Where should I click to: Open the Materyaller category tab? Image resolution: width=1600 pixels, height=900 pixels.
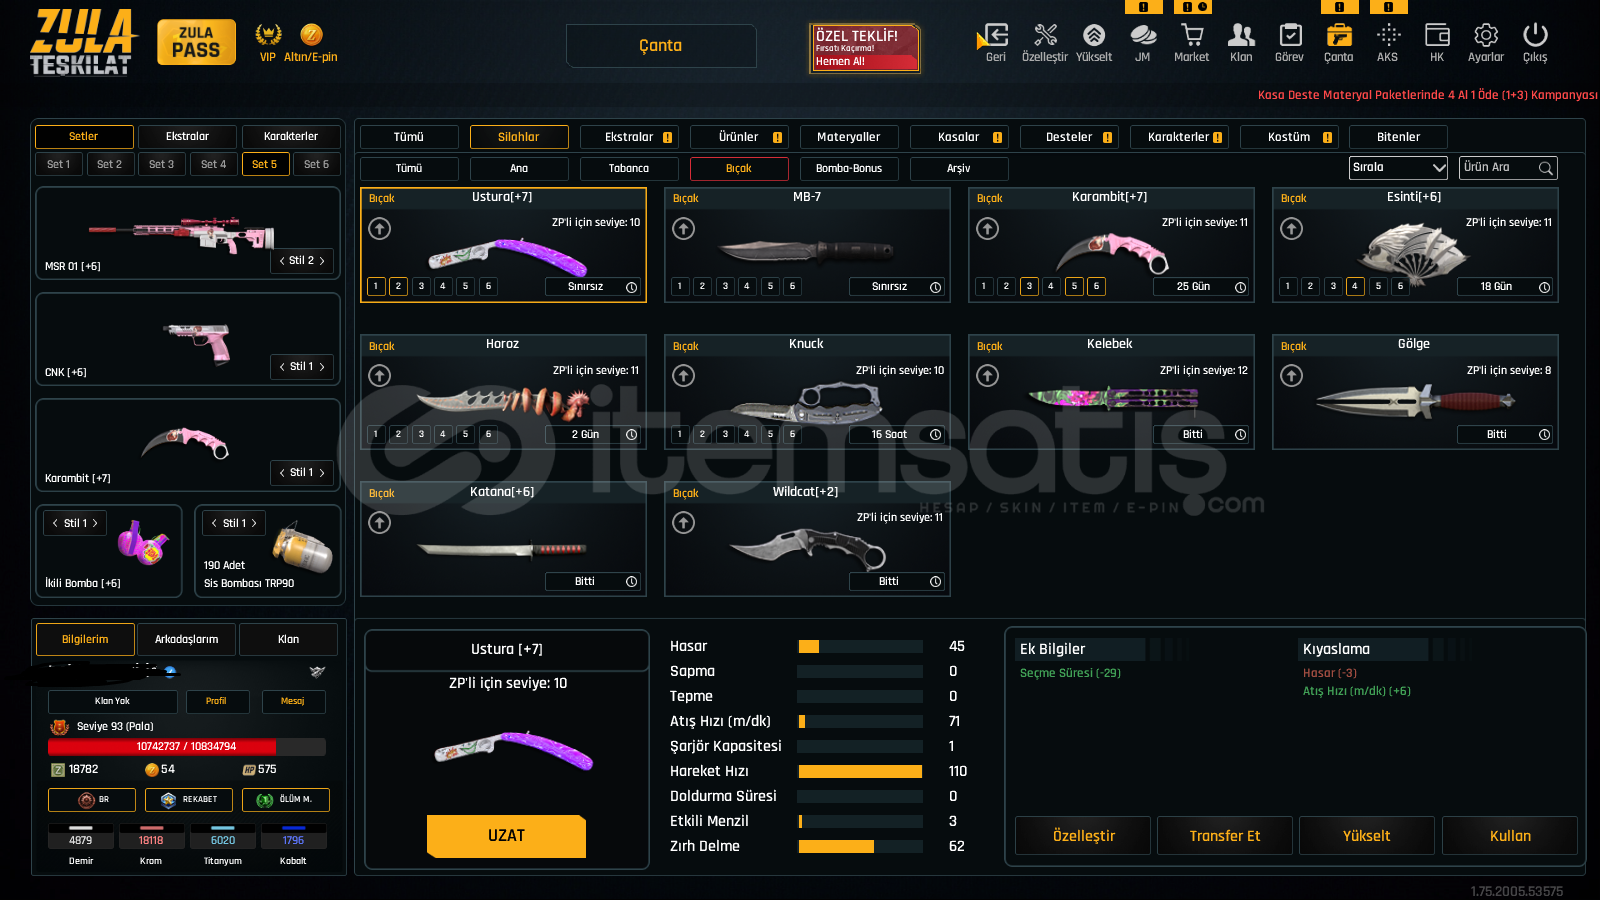tap(848, 137)
